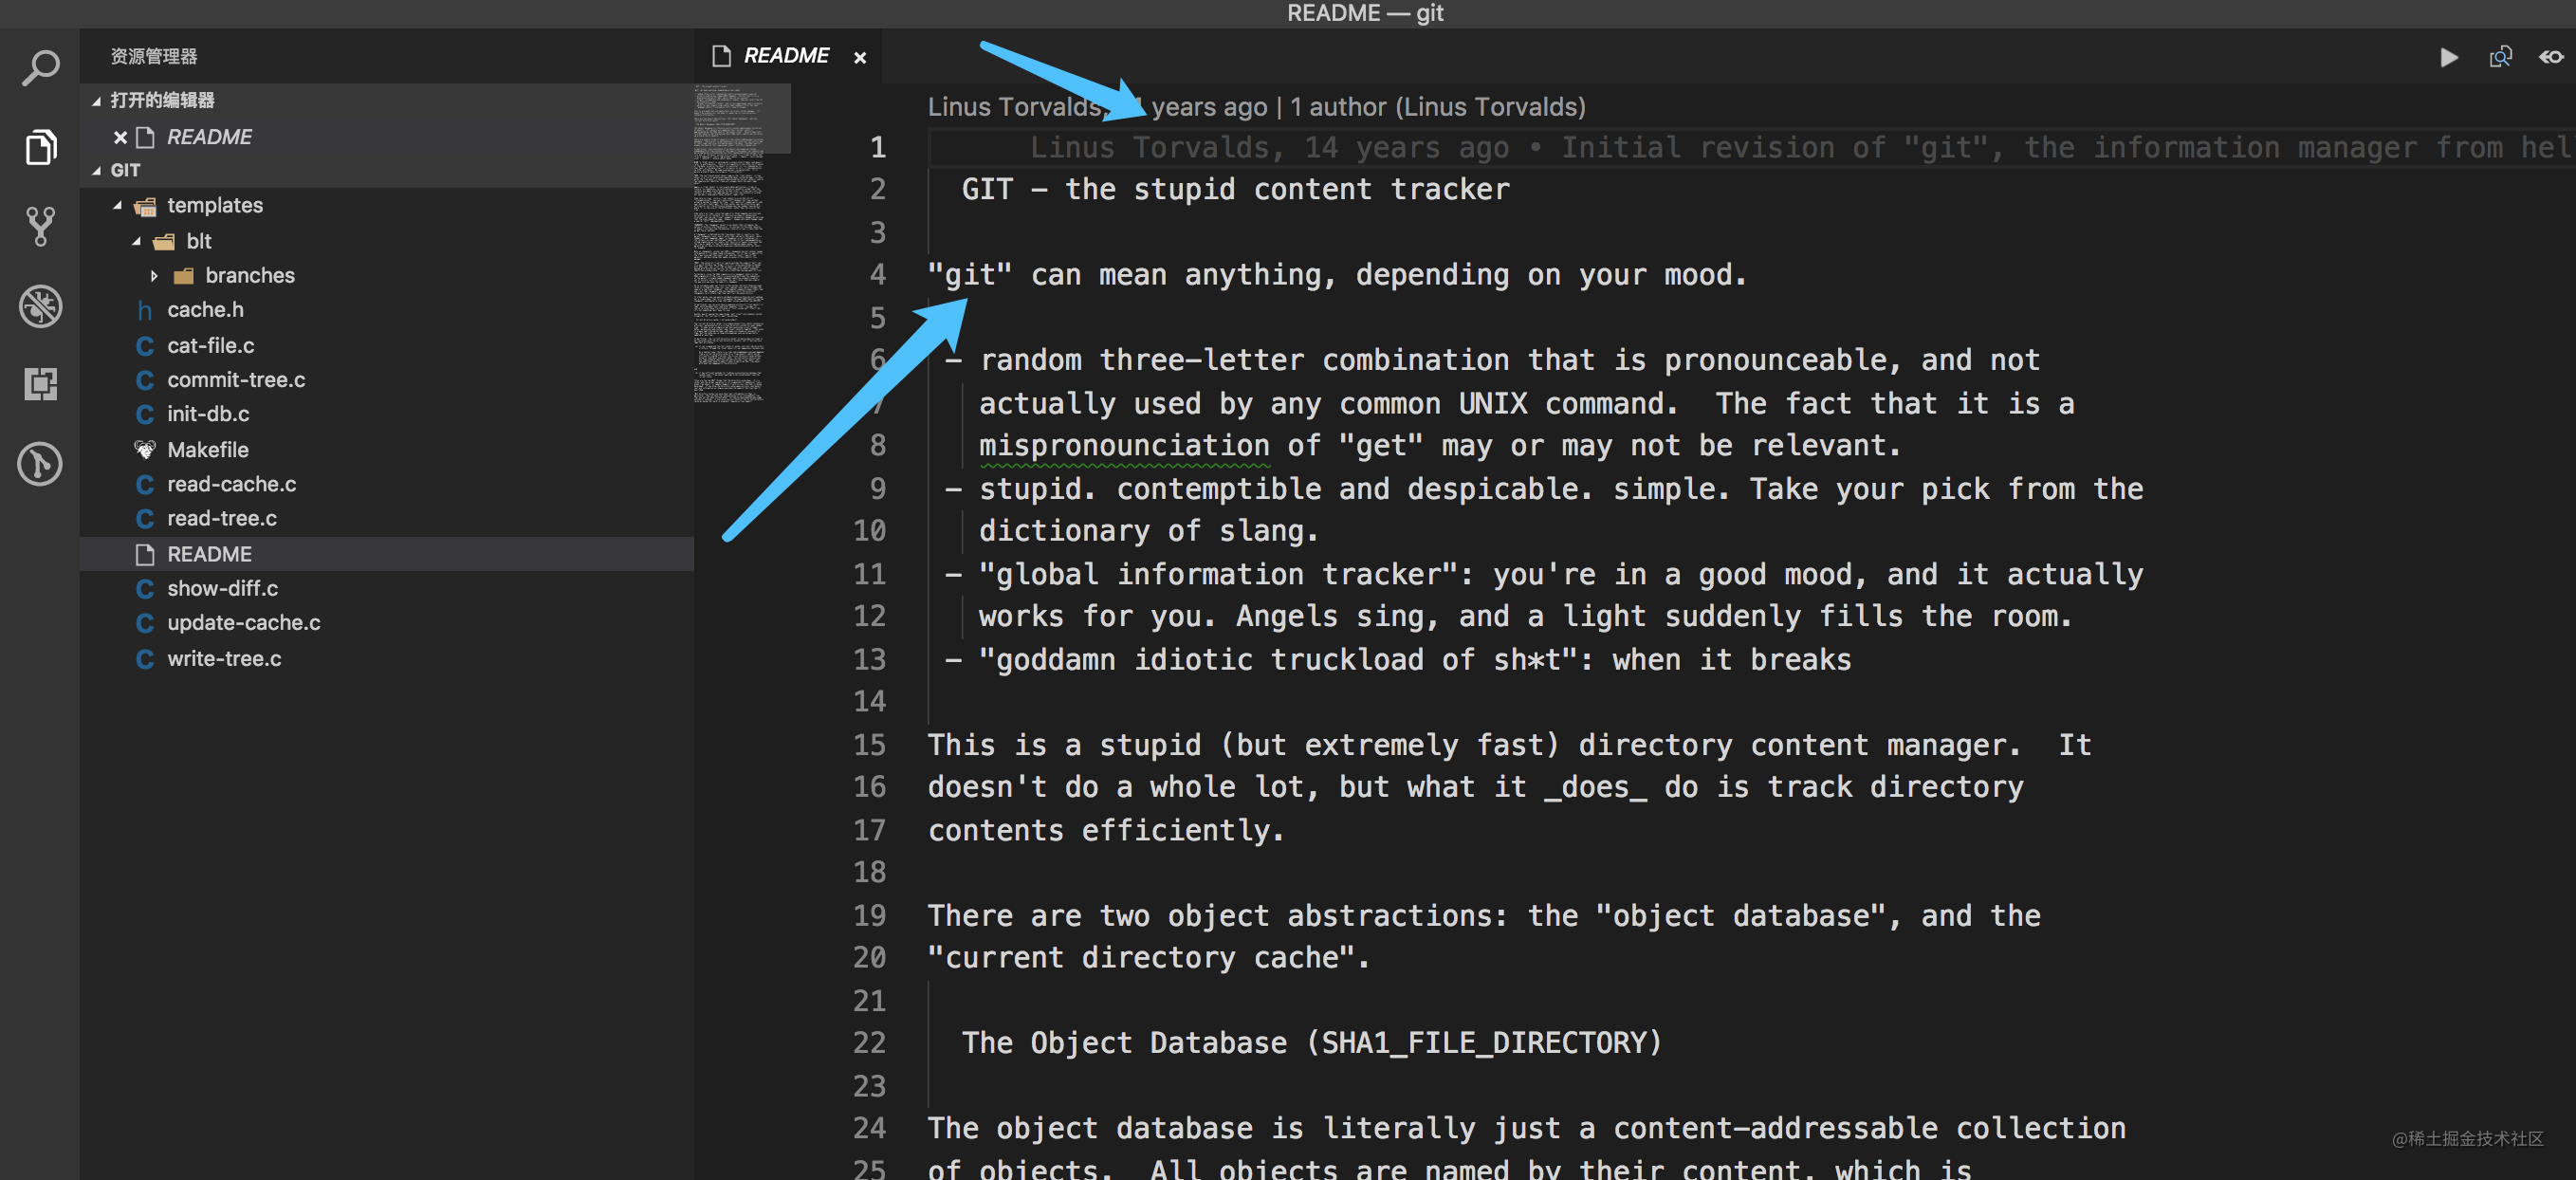Expand the branches folder
2576x1180 pixels.
tap(155, 275)
